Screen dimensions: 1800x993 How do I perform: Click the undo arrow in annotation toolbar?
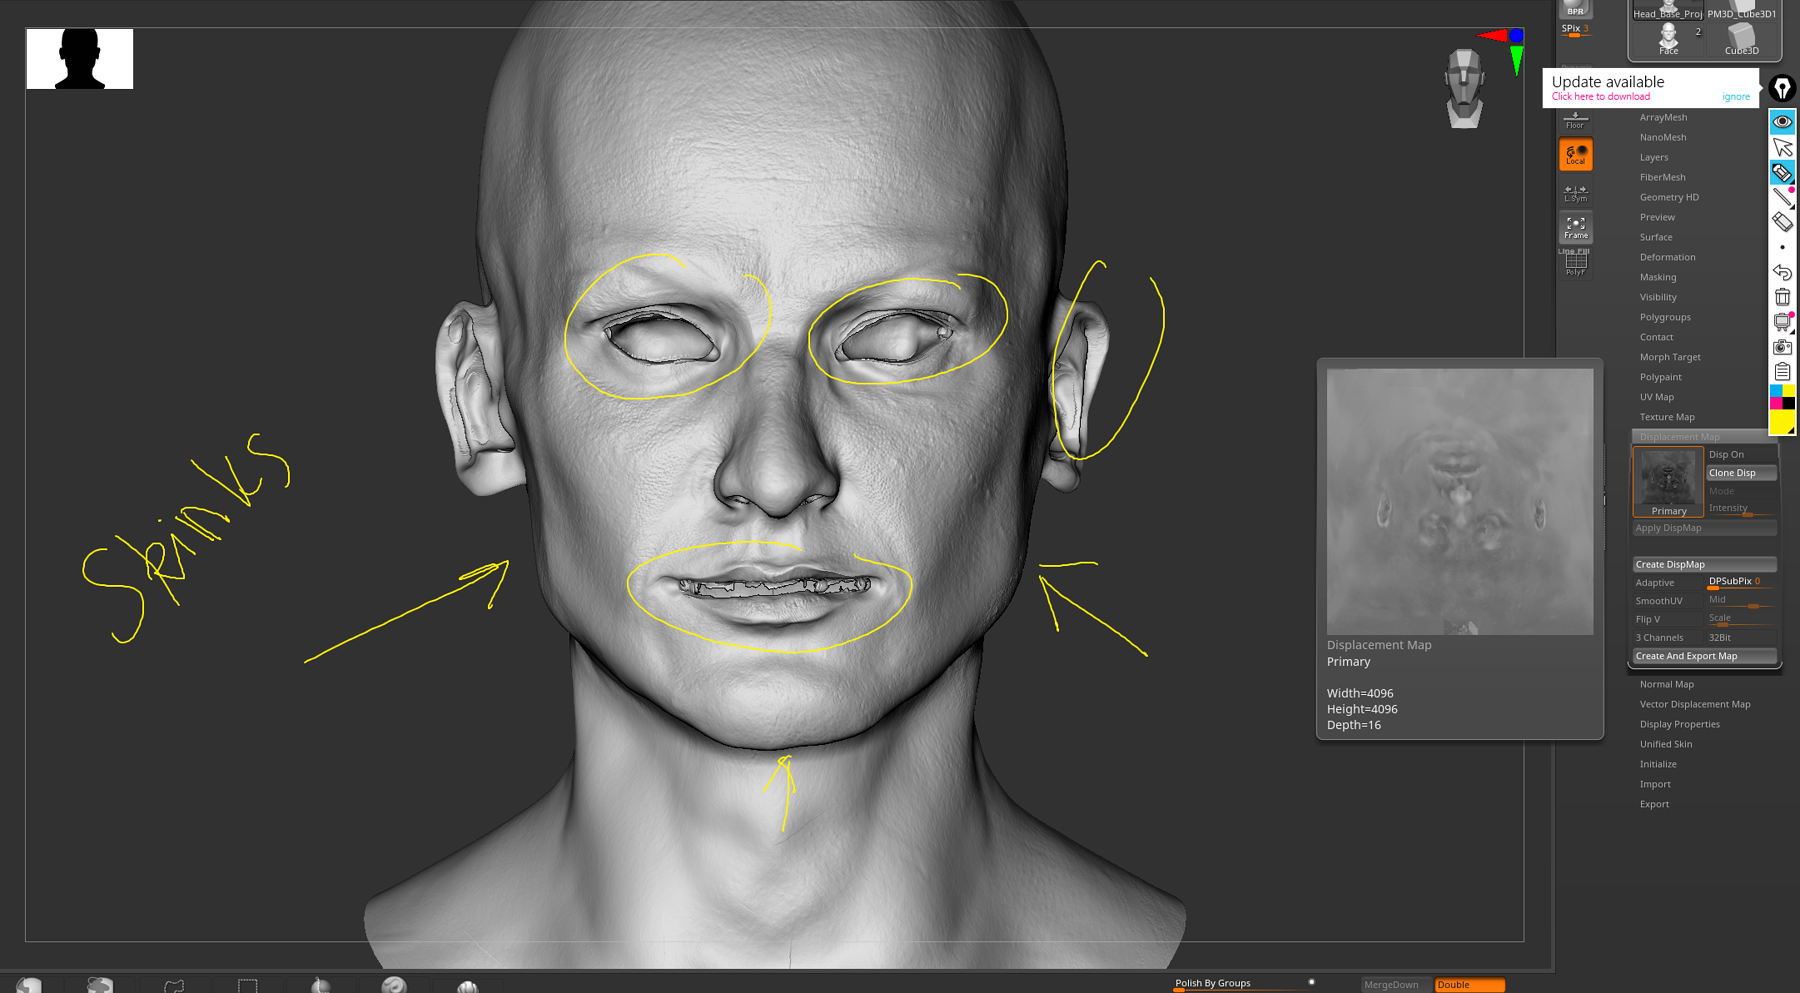[1782, 272]
